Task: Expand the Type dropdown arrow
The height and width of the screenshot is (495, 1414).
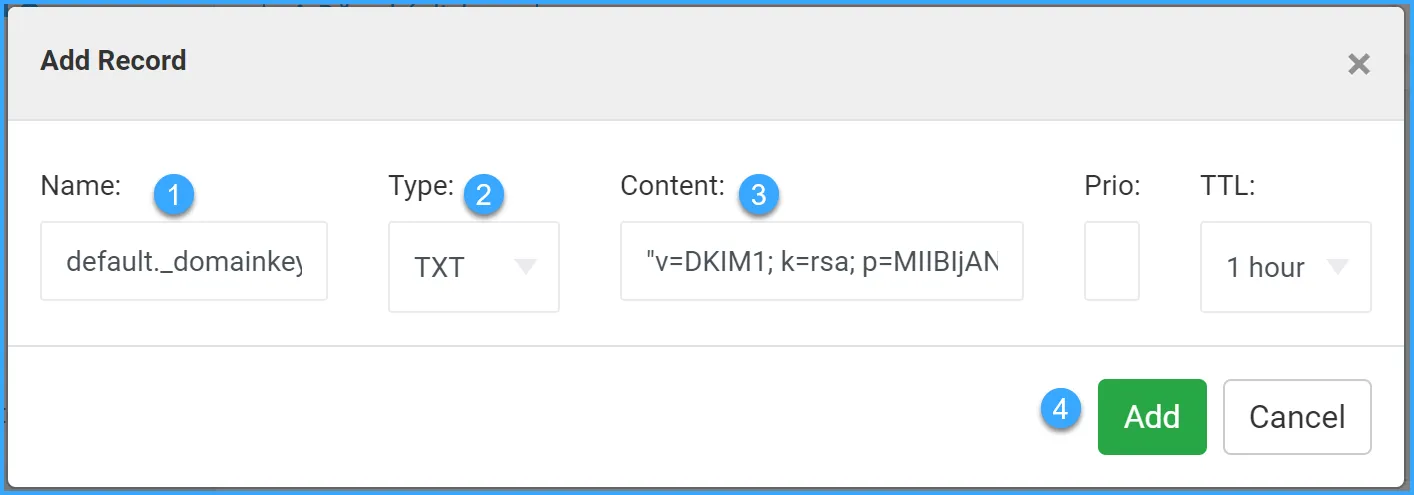Action: click(525, 266)
